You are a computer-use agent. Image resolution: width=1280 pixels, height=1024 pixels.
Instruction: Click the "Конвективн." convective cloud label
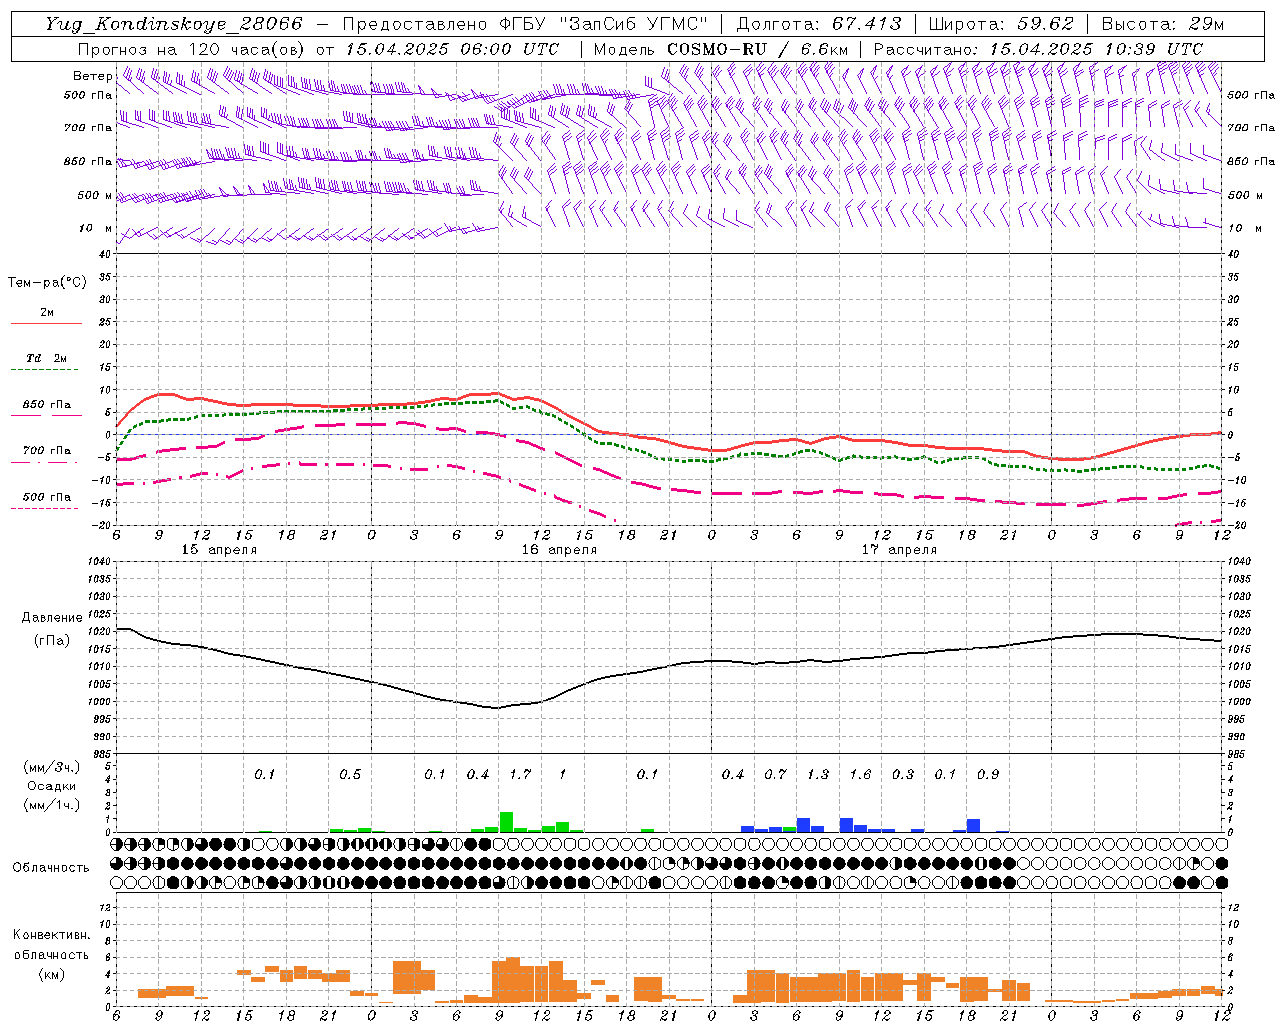(51, 935)
